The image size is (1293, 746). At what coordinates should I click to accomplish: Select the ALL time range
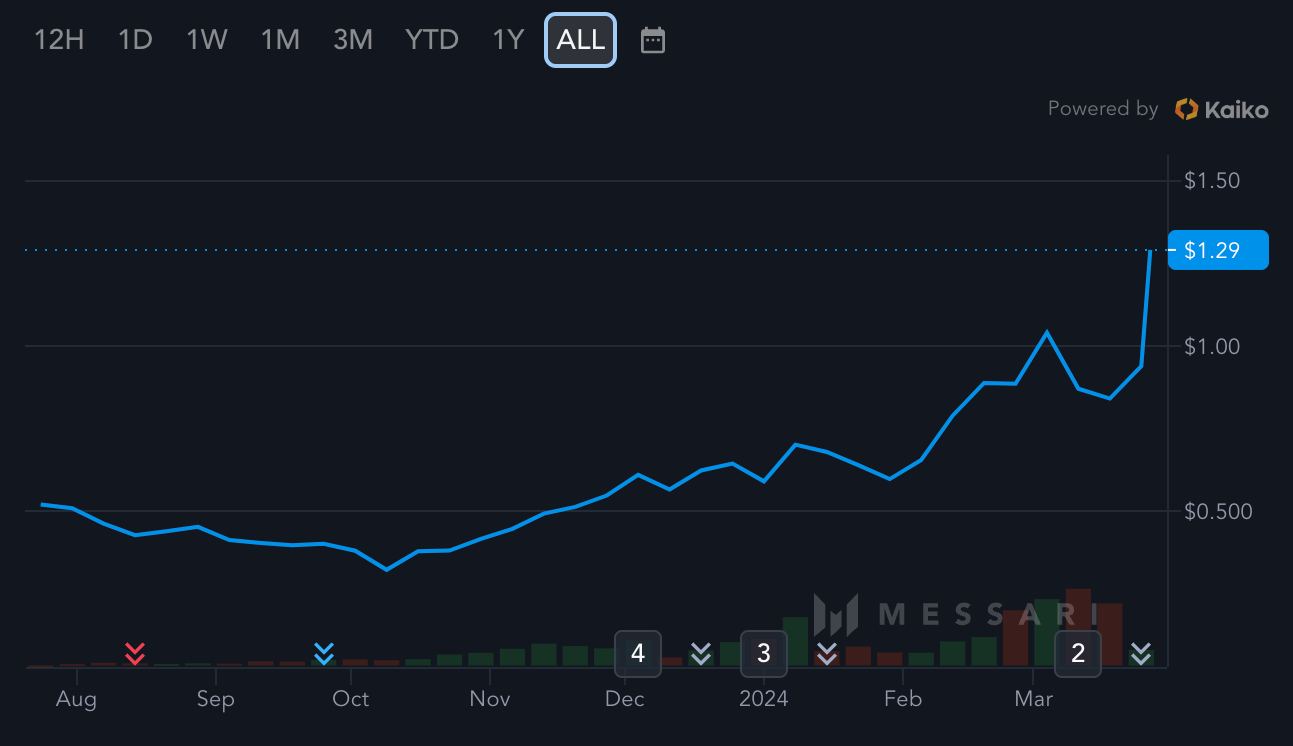coord(581,40)
